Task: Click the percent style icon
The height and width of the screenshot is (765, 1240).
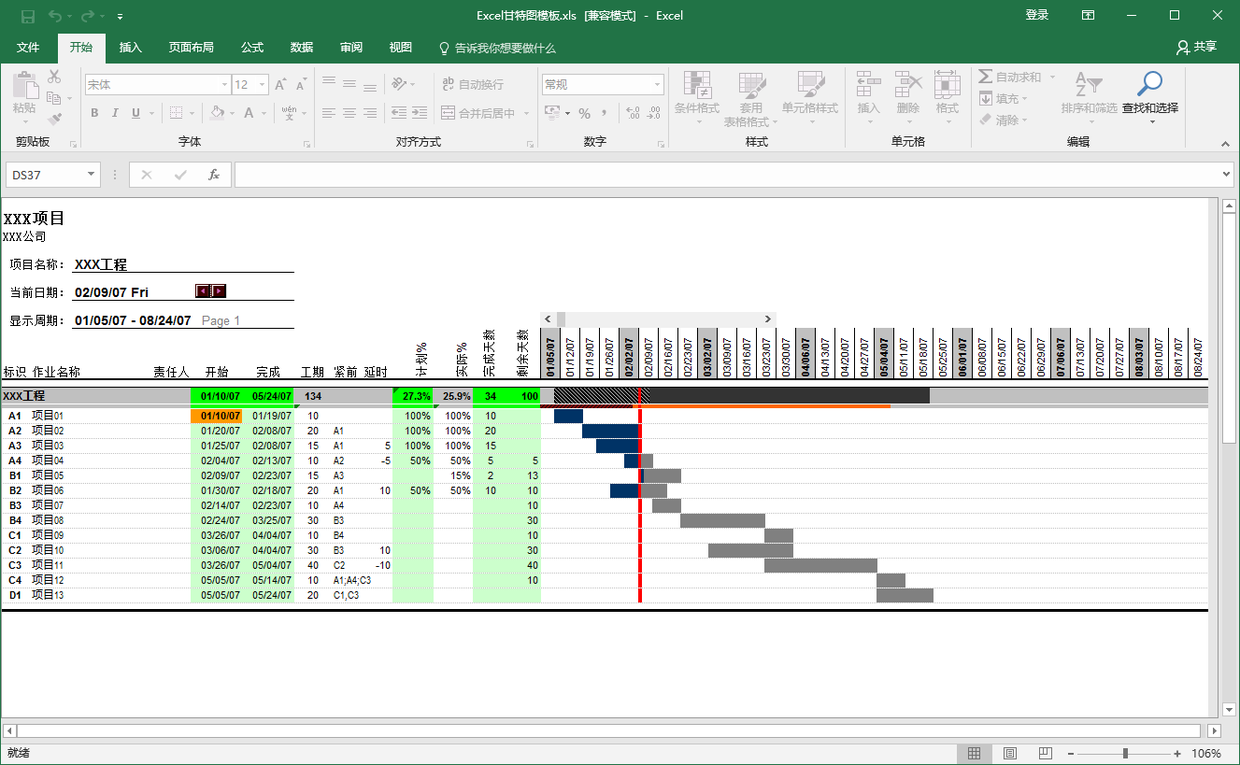Action: (584, 113)
